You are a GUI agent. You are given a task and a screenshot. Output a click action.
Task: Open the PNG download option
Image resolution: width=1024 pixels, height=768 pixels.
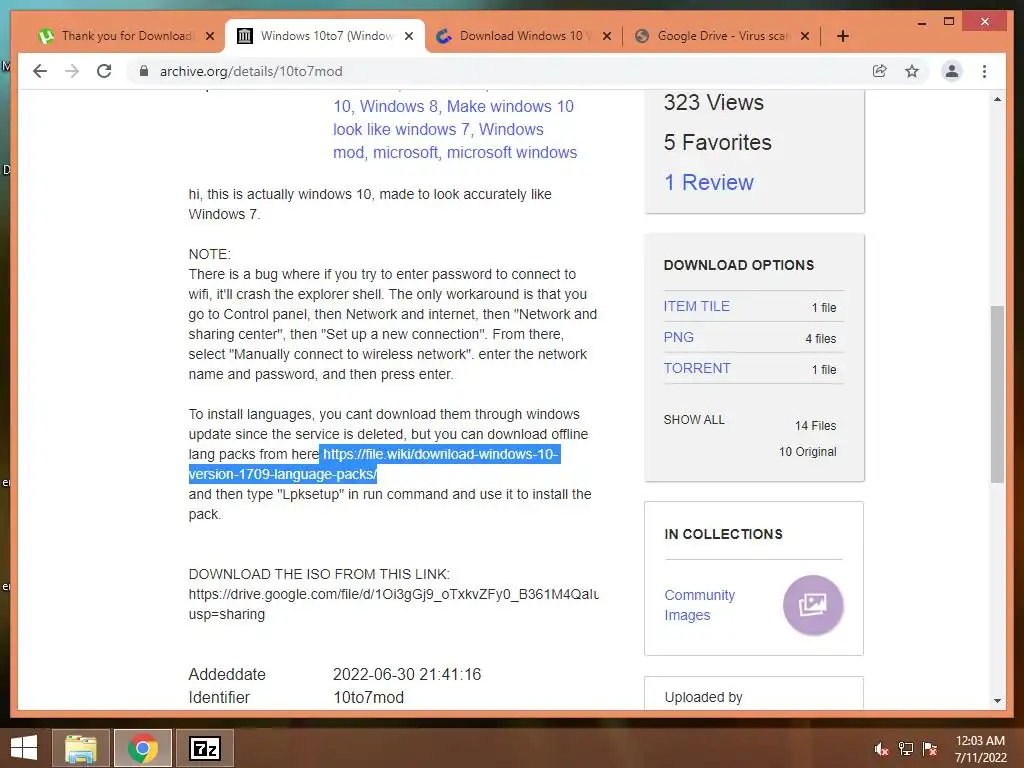679,338
